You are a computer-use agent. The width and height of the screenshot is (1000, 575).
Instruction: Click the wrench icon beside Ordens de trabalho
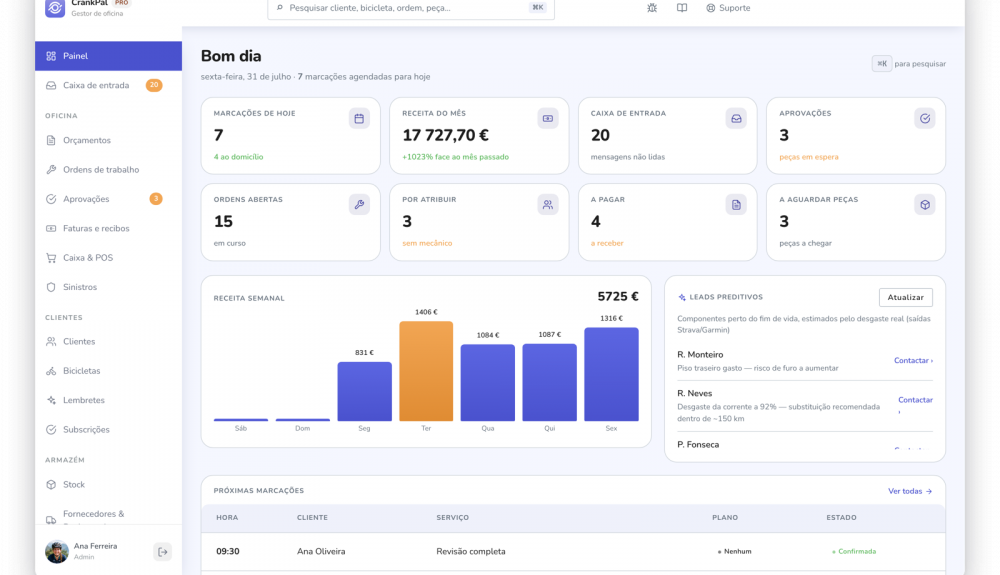point(51,170)
